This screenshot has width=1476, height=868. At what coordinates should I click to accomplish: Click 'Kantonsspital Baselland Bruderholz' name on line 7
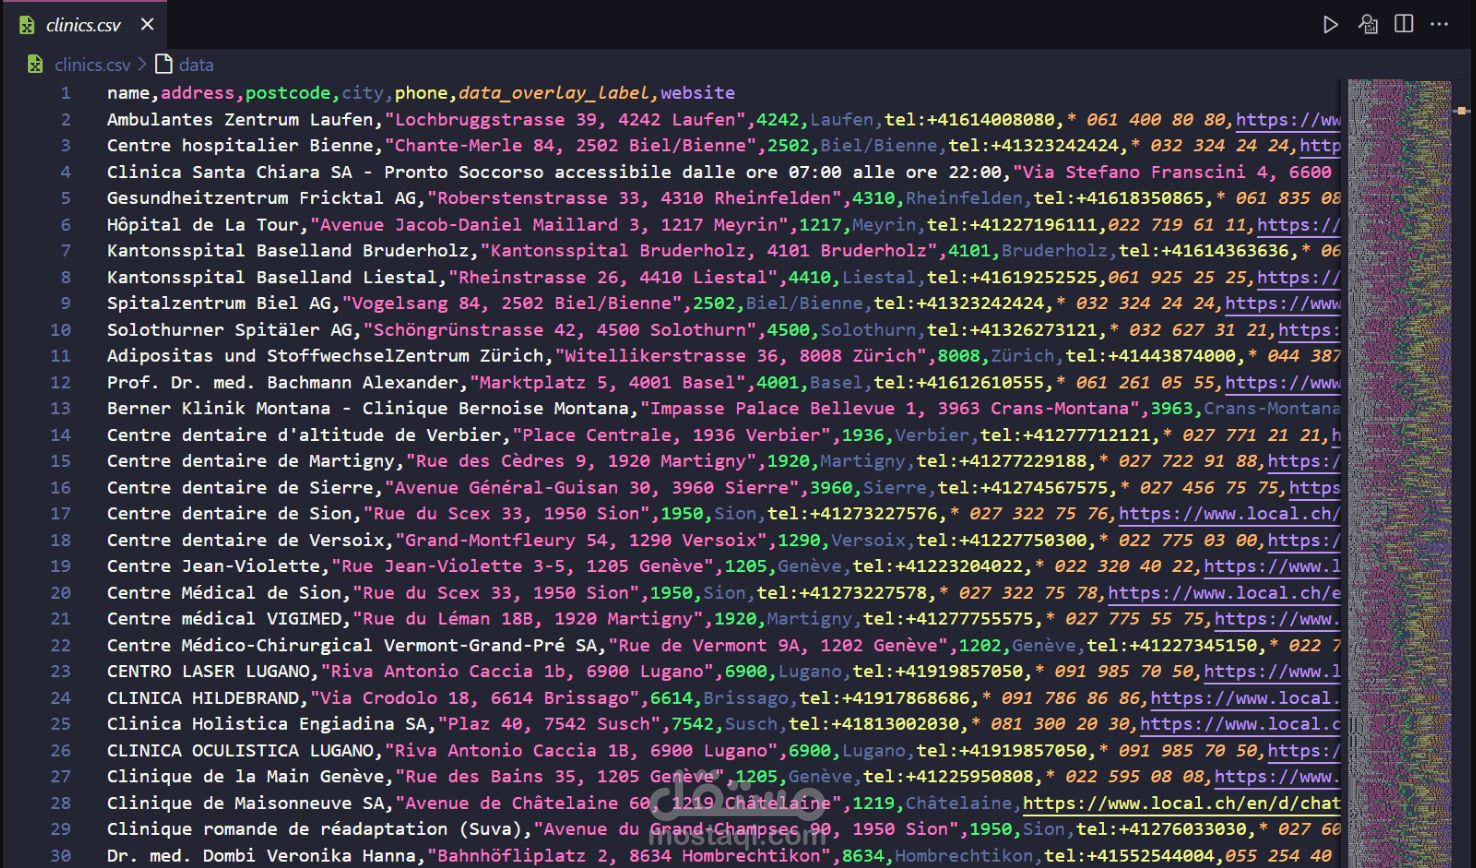(x=288, y=251)
